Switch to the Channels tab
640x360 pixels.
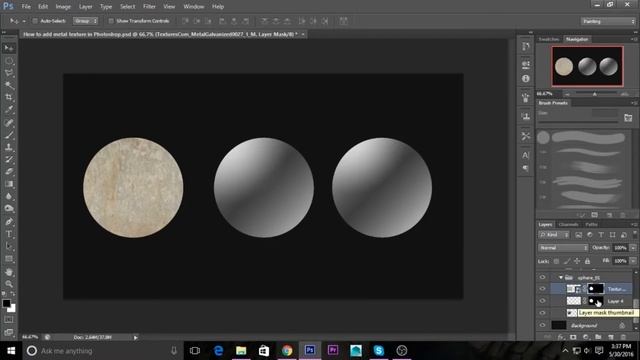568,224
